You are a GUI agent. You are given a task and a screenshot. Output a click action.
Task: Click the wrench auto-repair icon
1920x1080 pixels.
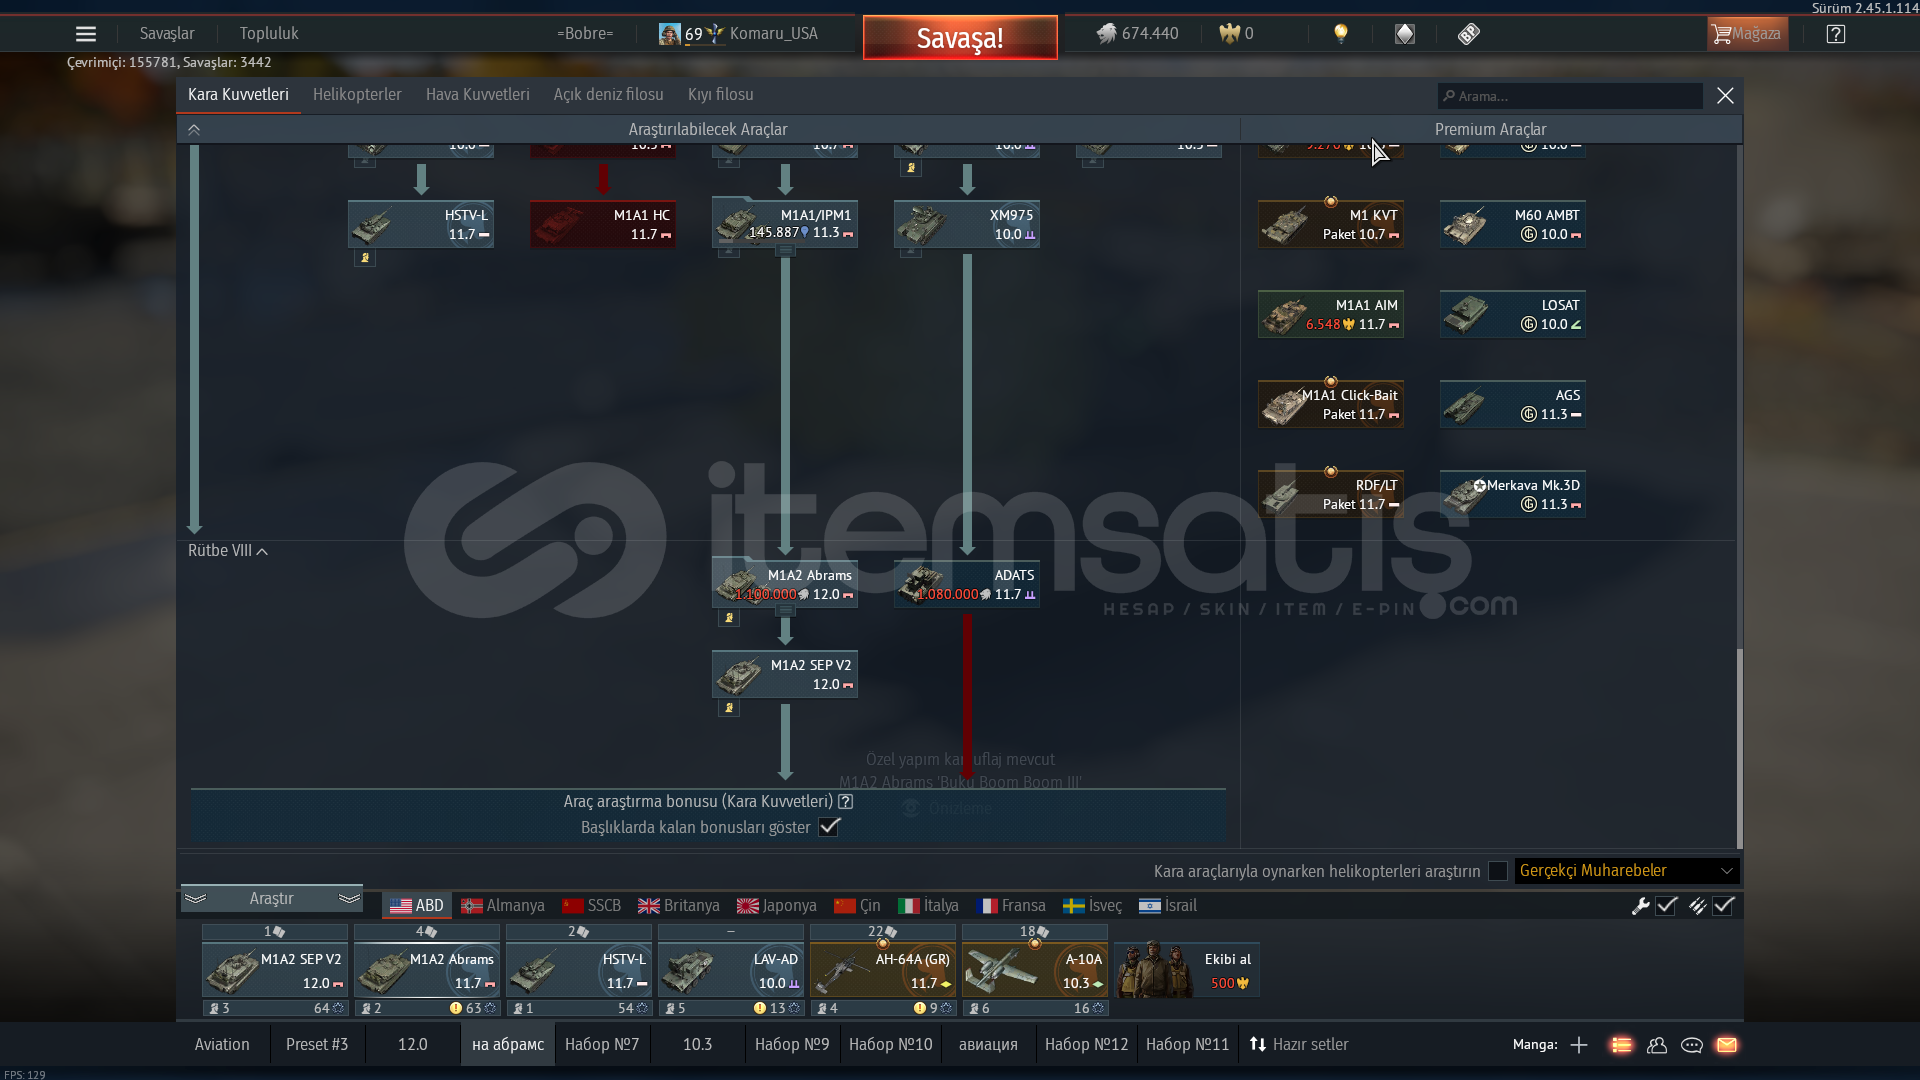point(1640,906)
